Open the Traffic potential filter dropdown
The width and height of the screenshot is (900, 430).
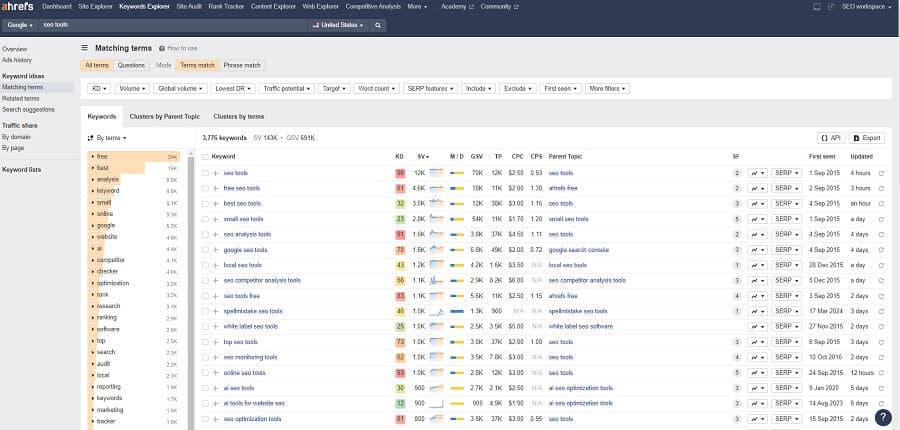(287, 89)
